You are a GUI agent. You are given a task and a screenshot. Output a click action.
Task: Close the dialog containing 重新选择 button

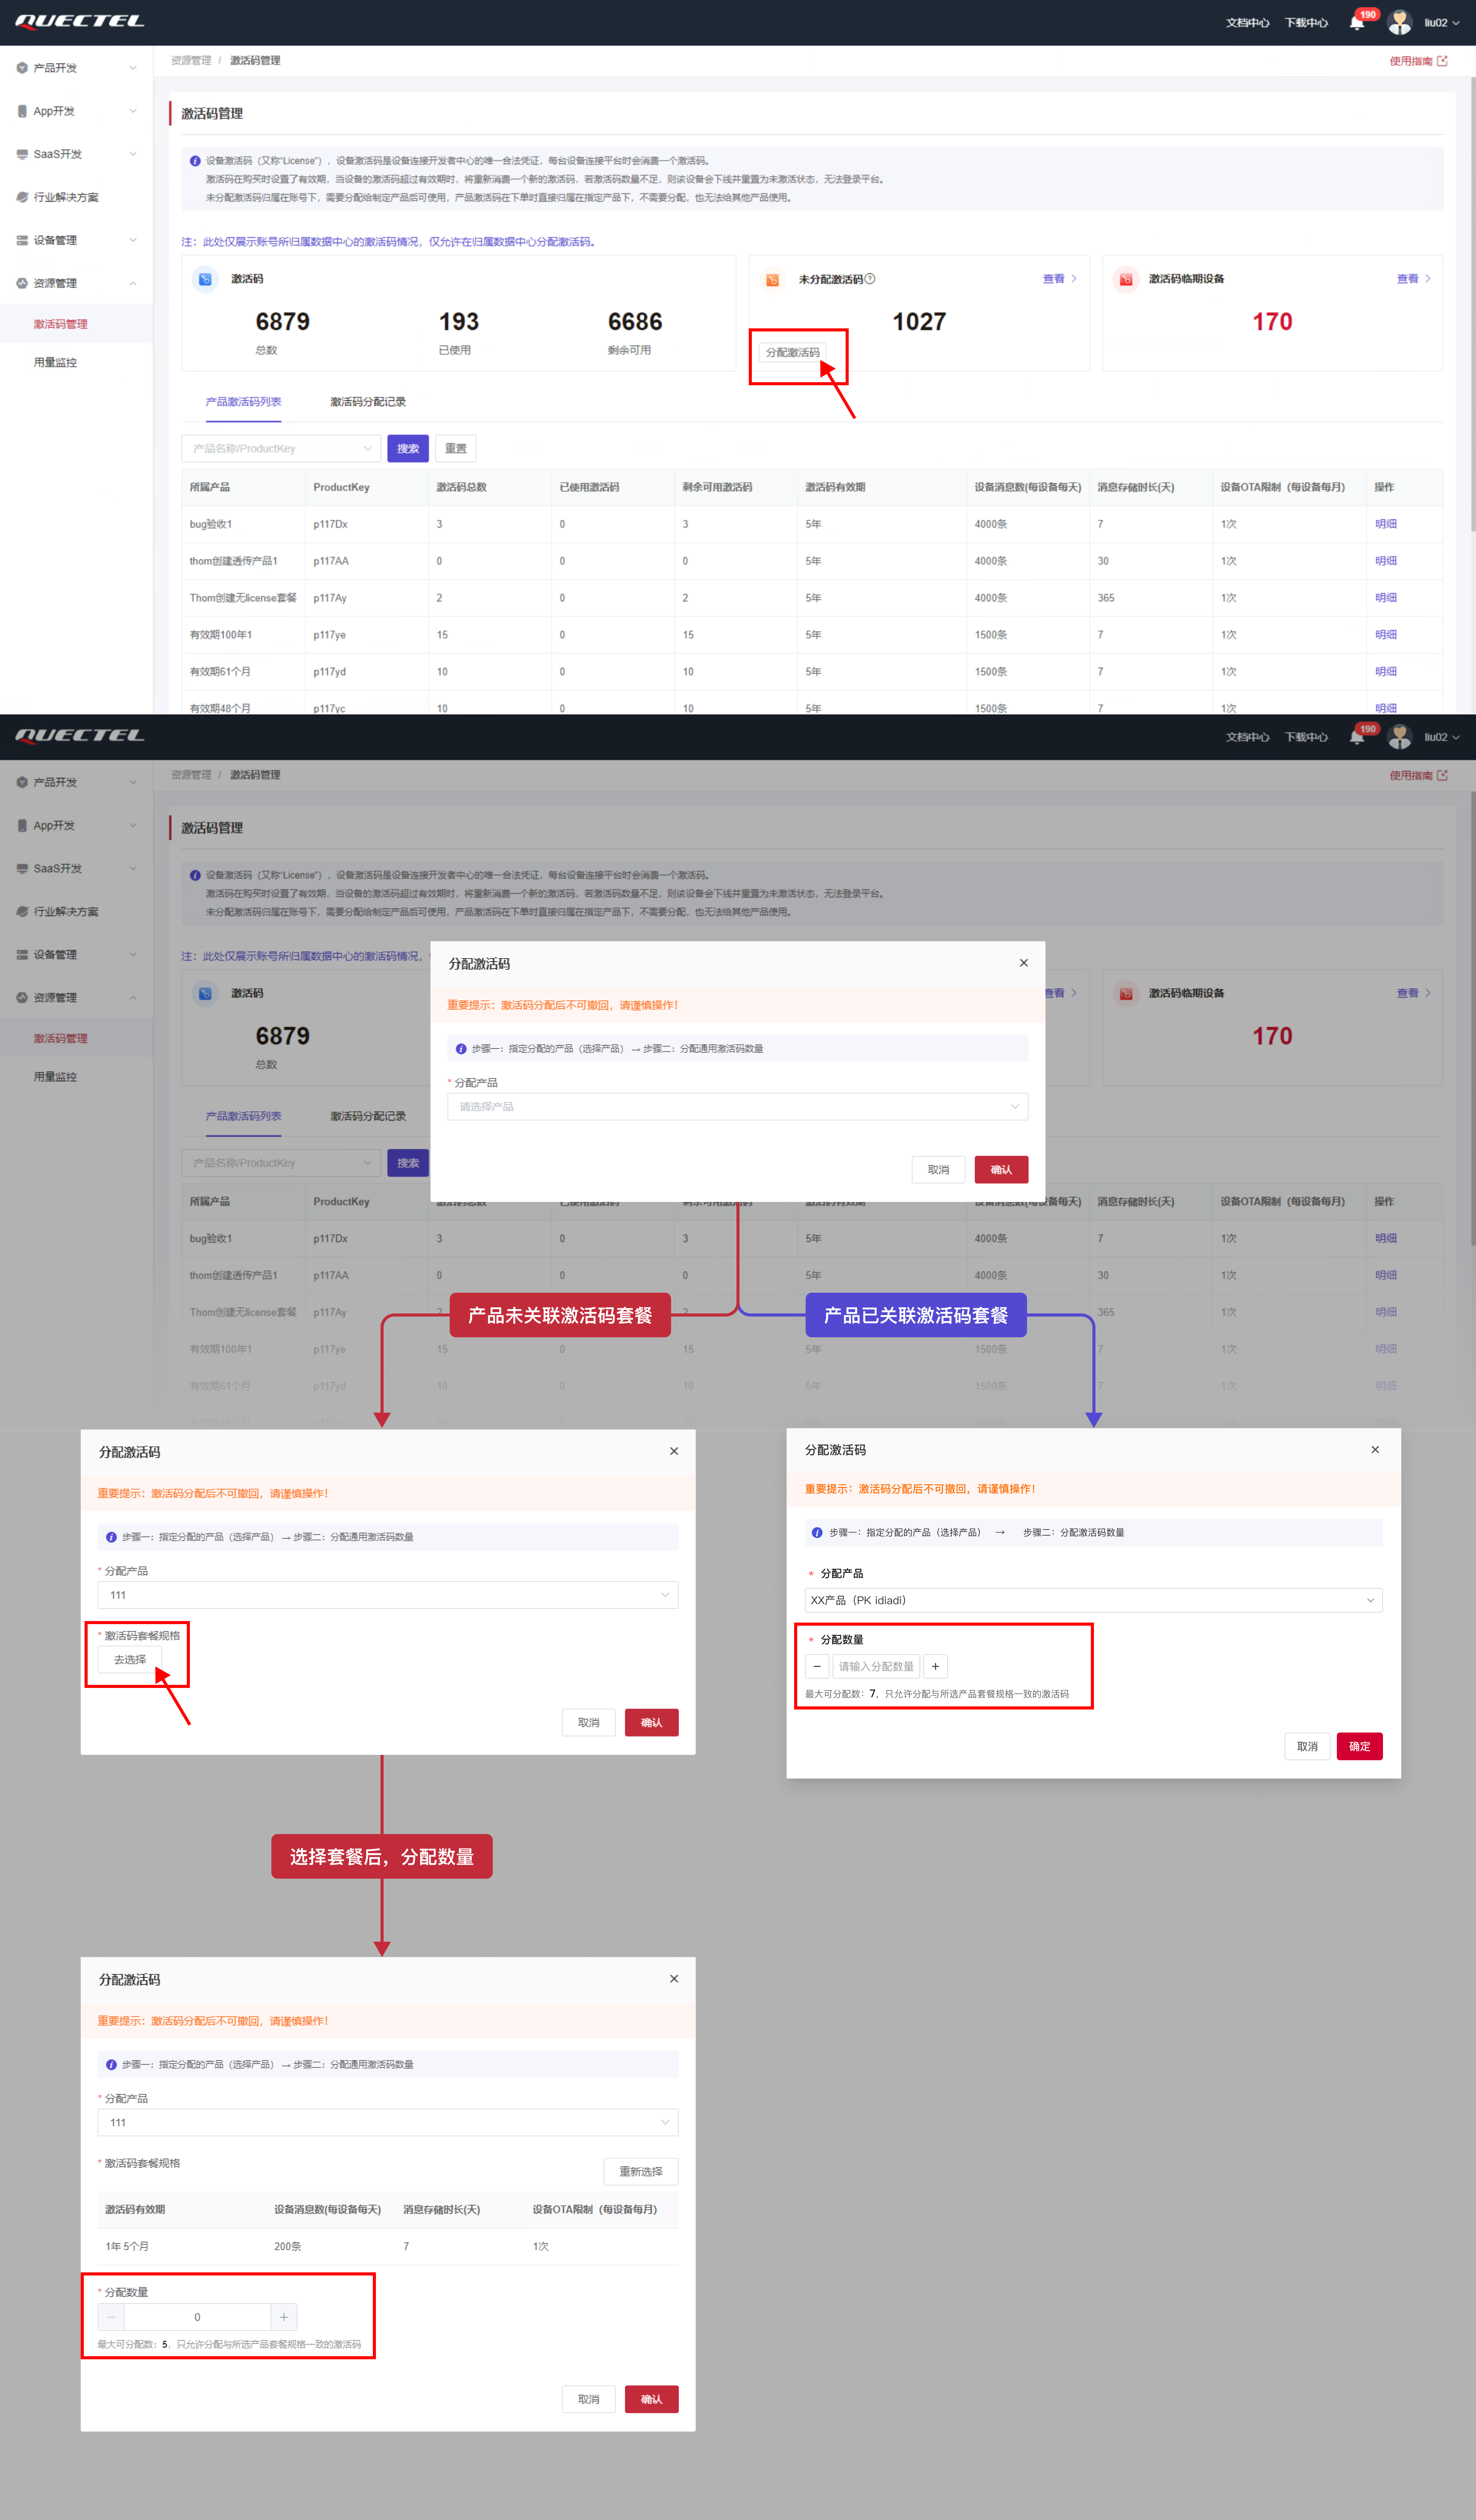[674, 1979]
